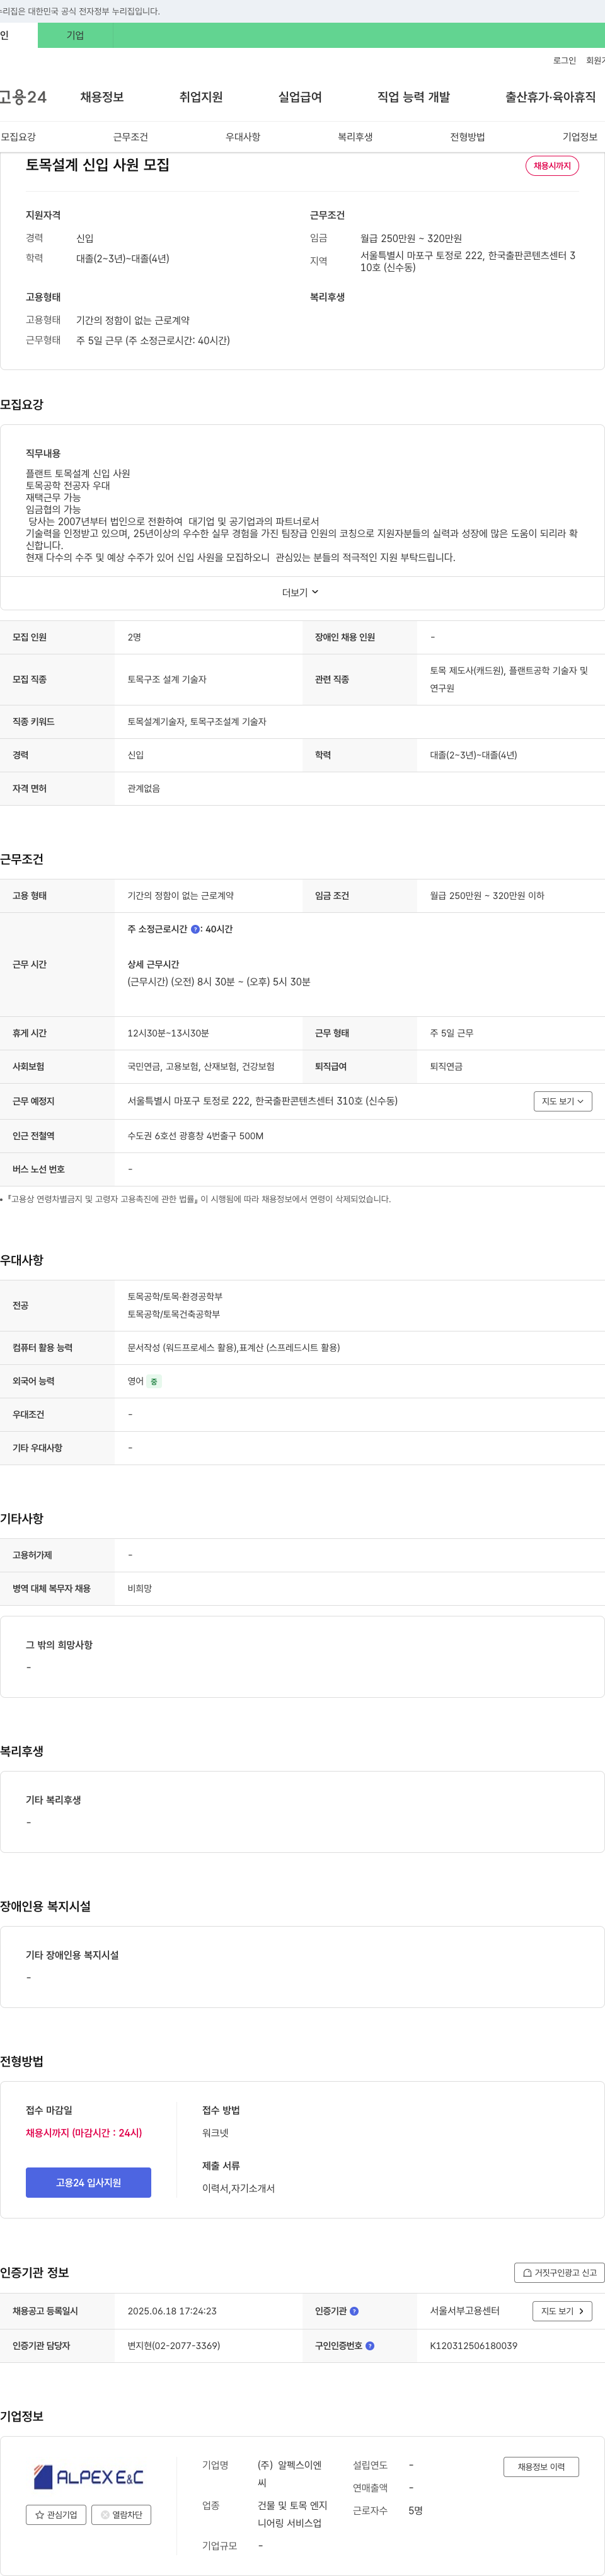Viewport: 605px width, 2576px height.
Task: Open the 취업지원 main menu
Action: click(x=201, y=97)
